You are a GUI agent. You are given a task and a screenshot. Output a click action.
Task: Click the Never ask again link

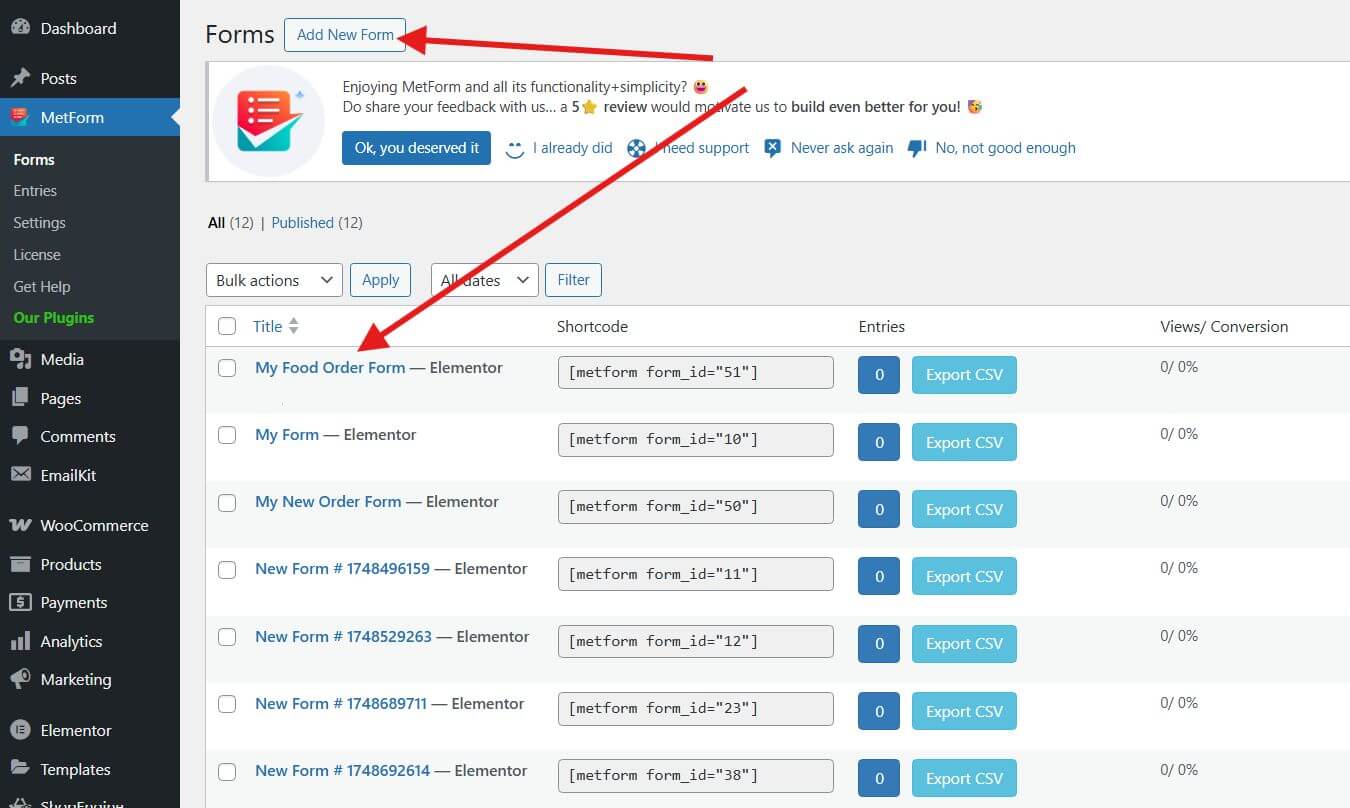pyautogui.click(x=842, y=148)
